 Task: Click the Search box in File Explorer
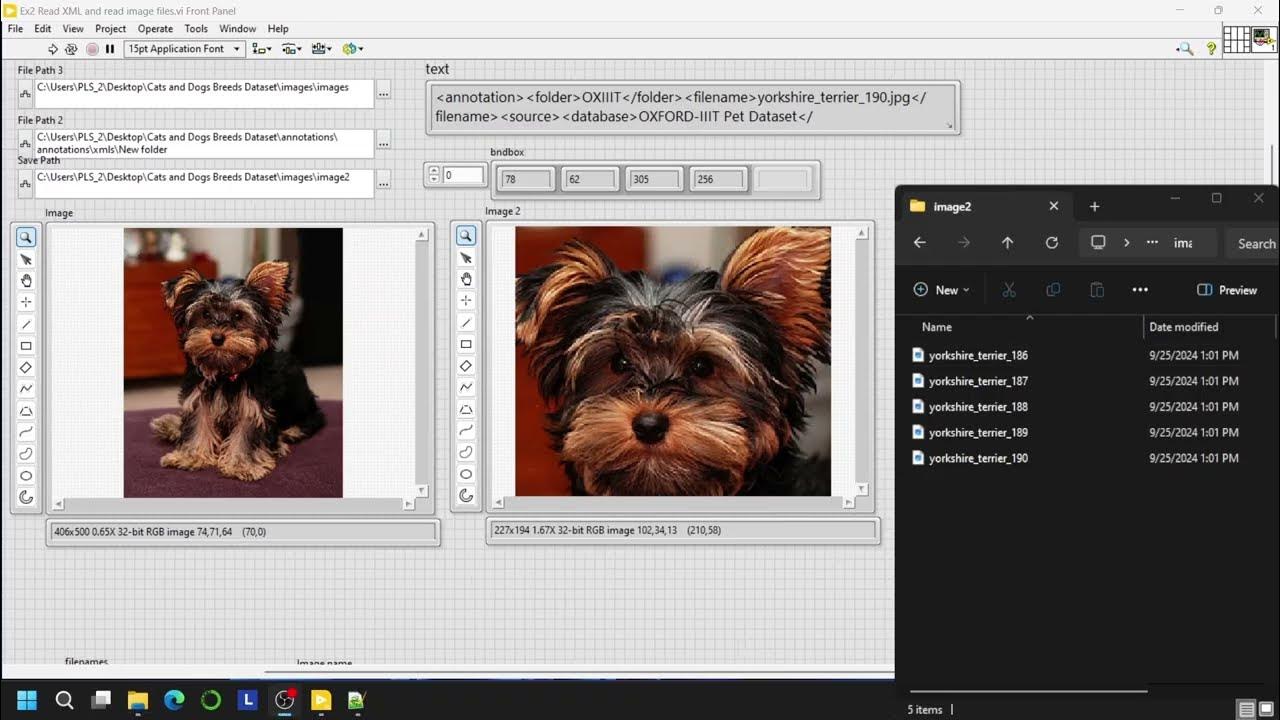[1251, 243]
